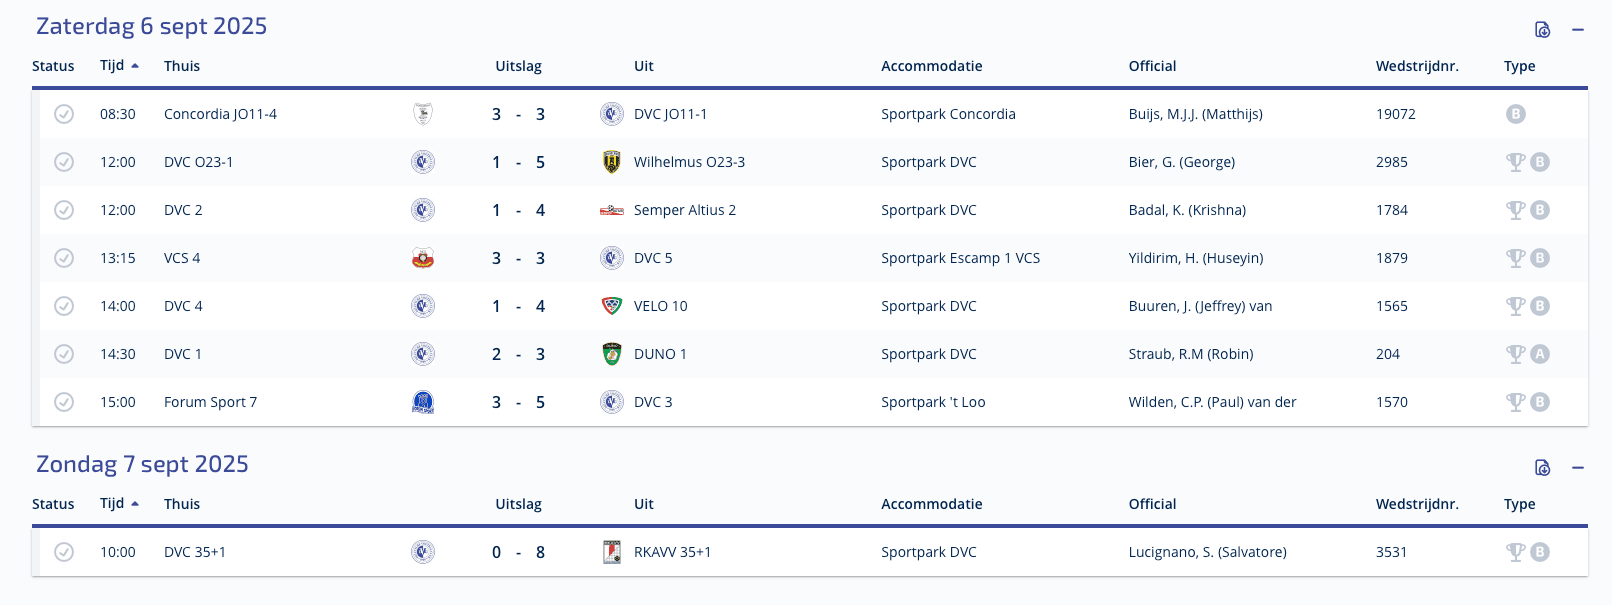Click the VELO 10 team badge
The image size is (1612, 605).
612,306
